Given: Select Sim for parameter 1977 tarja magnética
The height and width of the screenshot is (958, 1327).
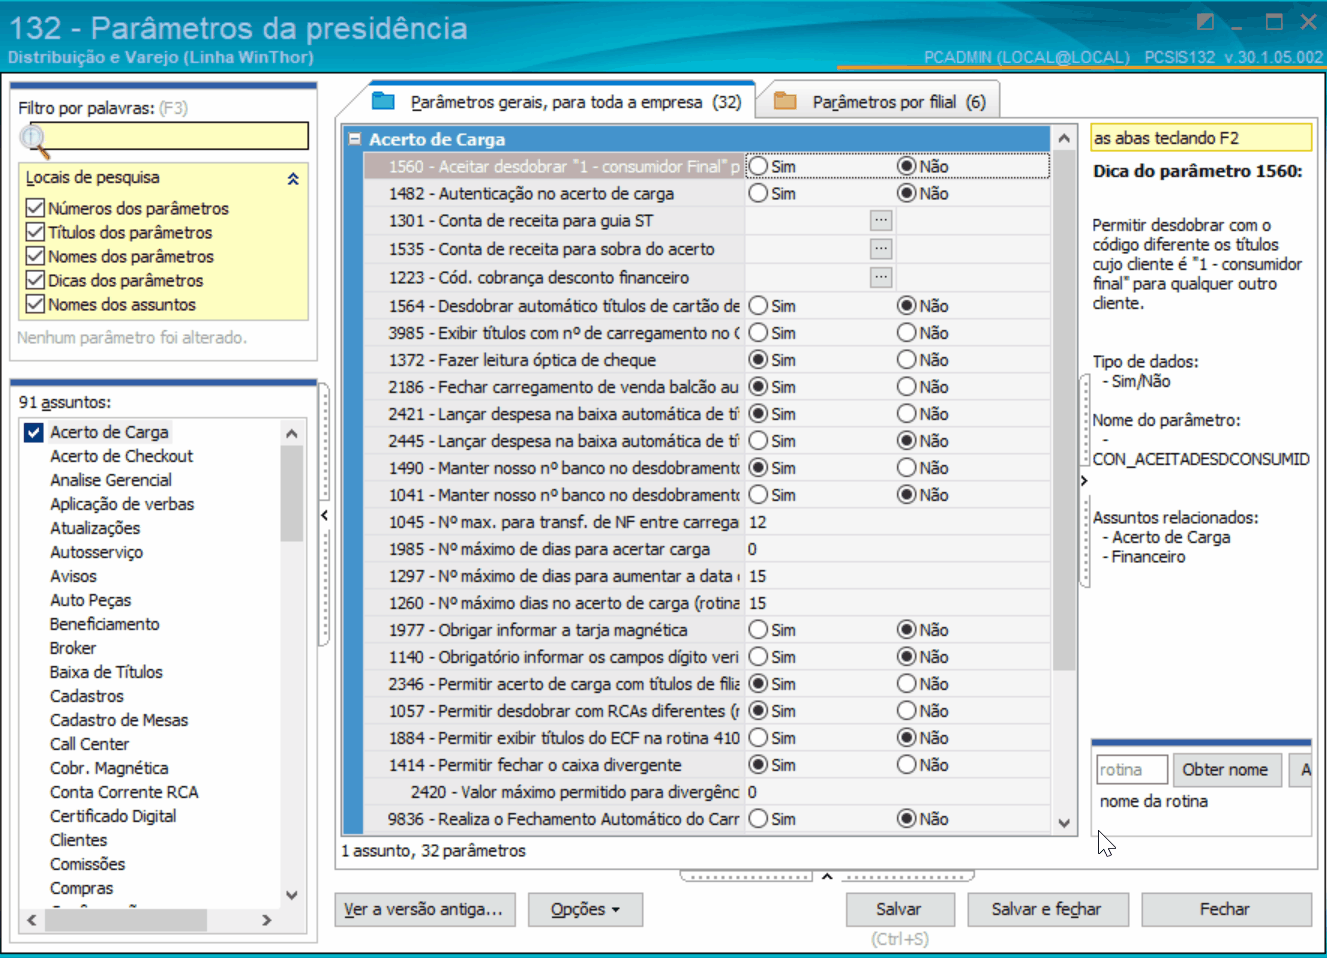Looking at the screenshot, I should pos(759,629).
